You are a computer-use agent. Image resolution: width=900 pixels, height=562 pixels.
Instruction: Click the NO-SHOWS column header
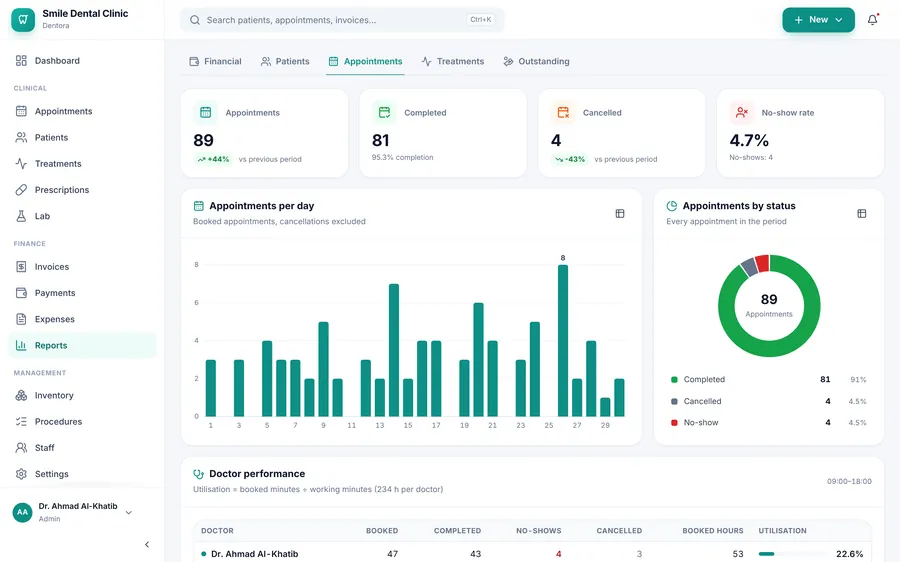pyautogui.click(x=538, y=531)
